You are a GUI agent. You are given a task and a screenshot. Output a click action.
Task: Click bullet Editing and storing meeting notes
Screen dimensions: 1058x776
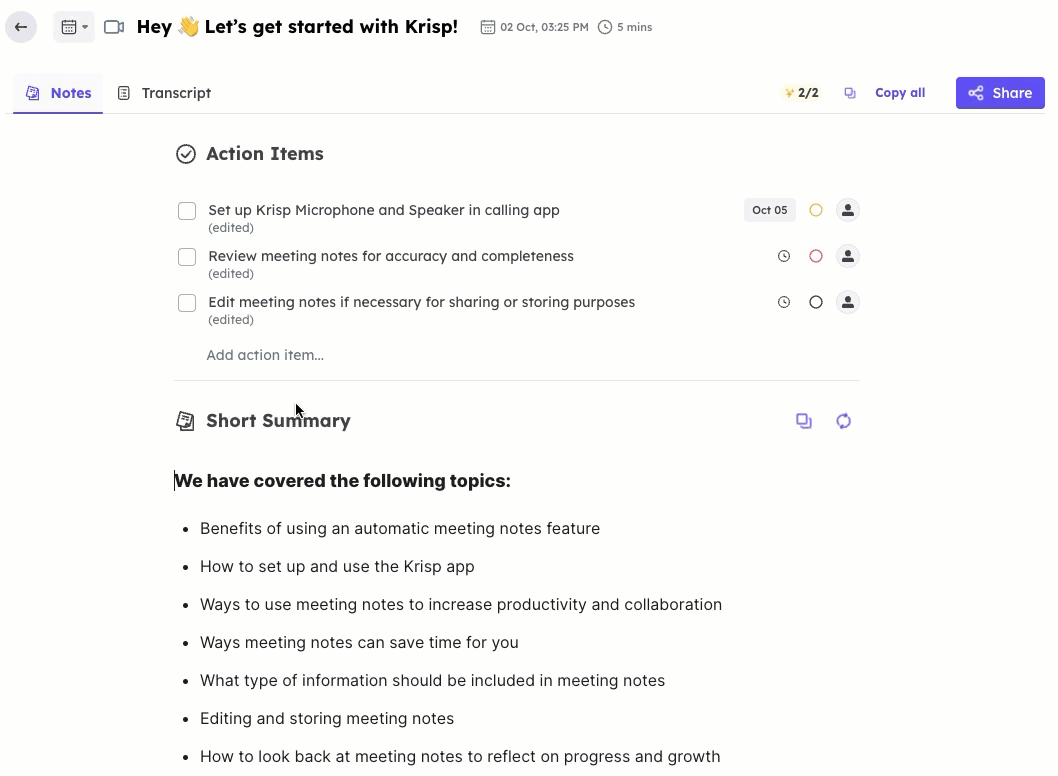pyautogui.click(x=327, y=718)
